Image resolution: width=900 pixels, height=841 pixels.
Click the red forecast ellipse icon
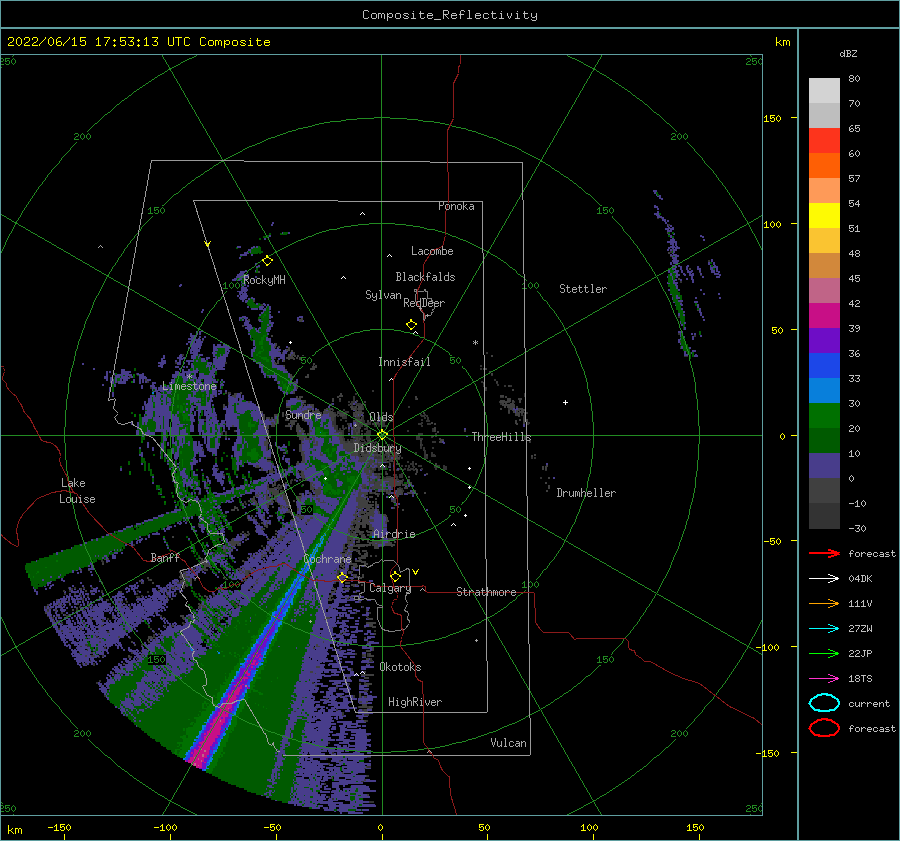click(x=824, y=728)
